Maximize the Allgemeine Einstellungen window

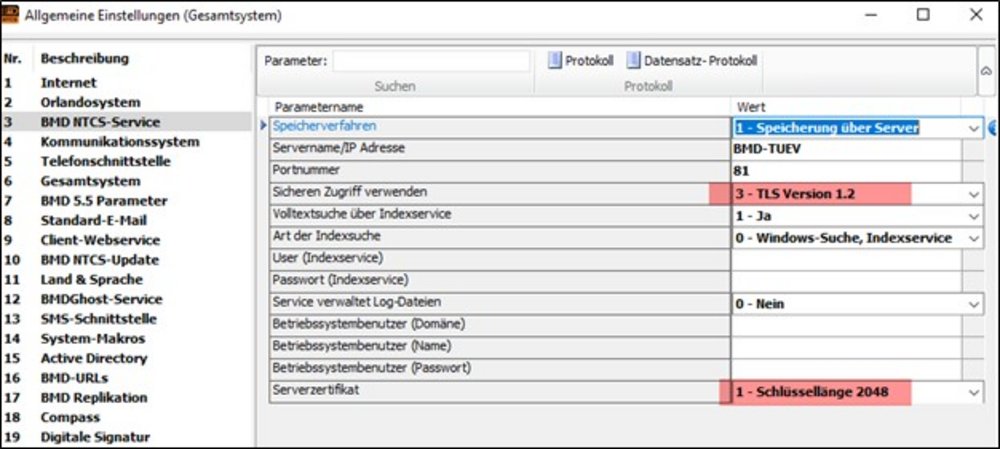coord(923,15)
